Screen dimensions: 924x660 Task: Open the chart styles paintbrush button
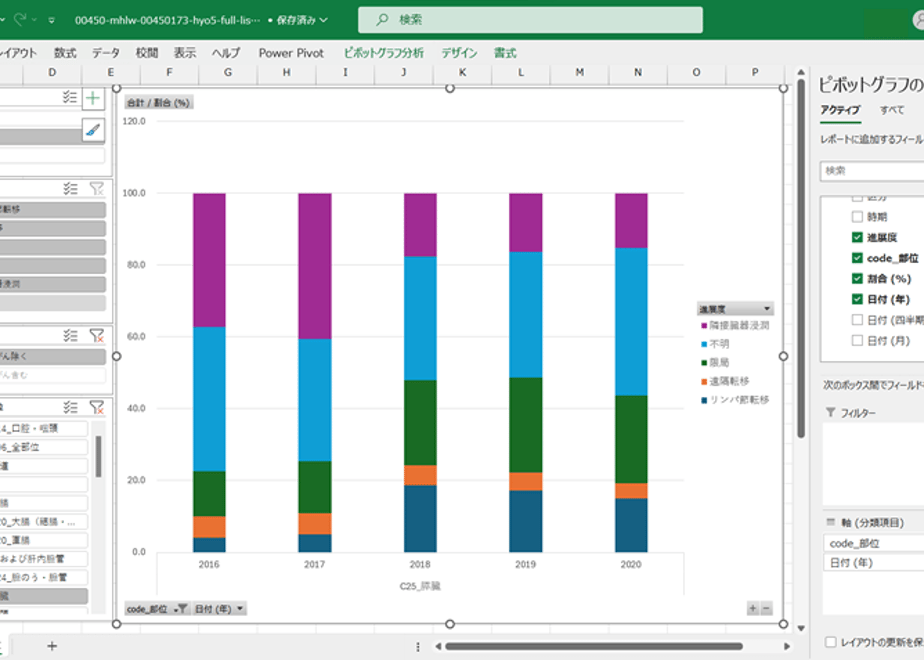pos(93,130)
